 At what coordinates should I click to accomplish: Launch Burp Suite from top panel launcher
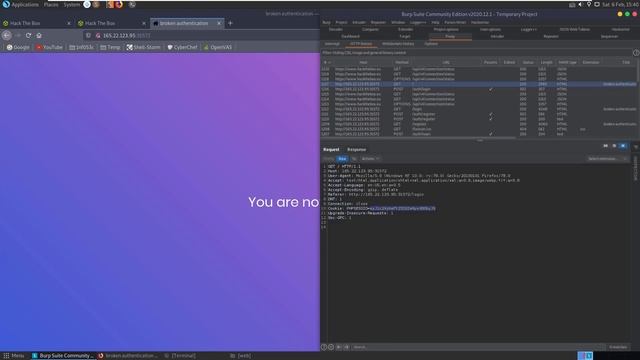click(110, 4)
